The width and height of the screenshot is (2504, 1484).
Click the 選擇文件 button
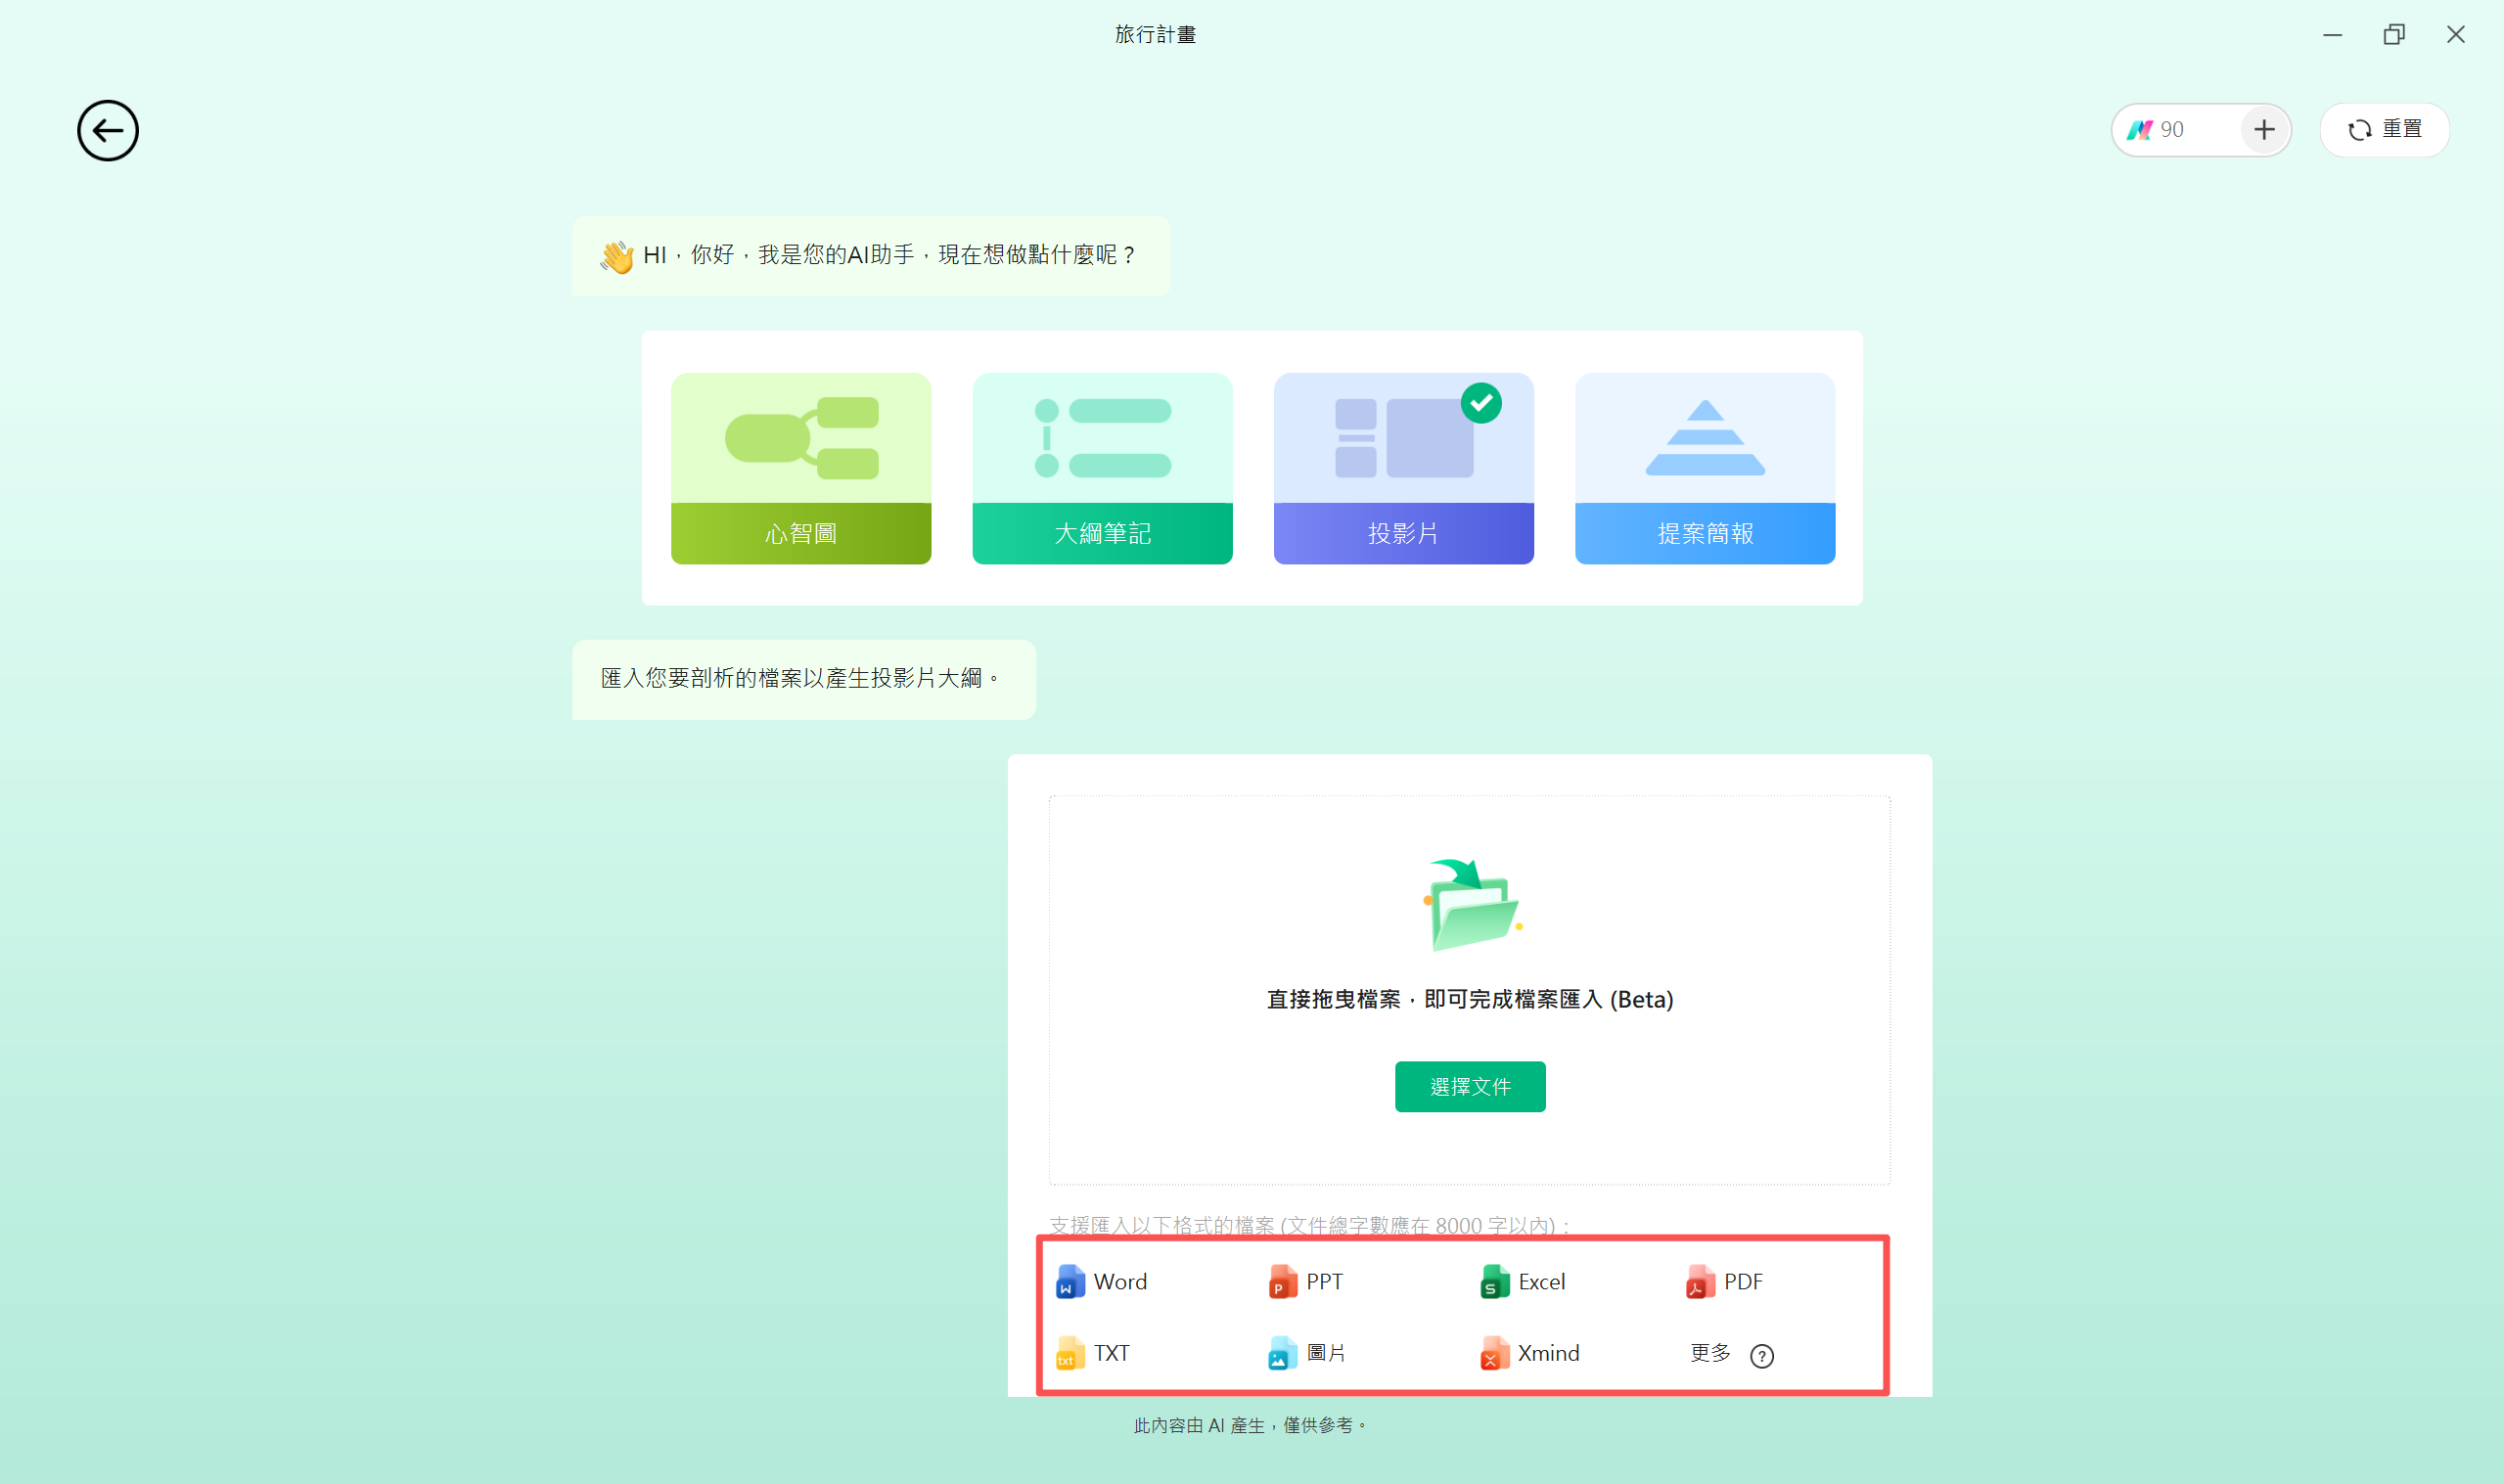click(x=1469, y=1086)
